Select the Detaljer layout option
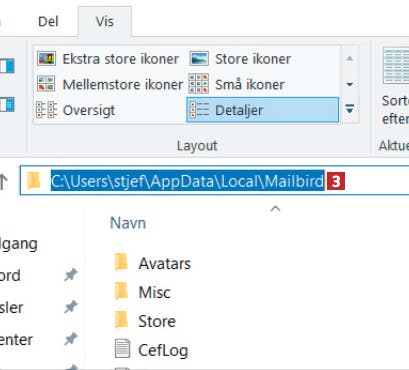Image resolution: width=409 pixels, height=370 pixels. pos(263,110)
